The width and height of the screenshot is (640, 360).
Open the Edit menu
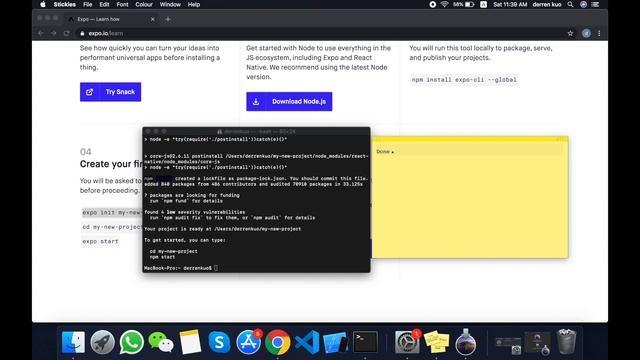point(104,4)
